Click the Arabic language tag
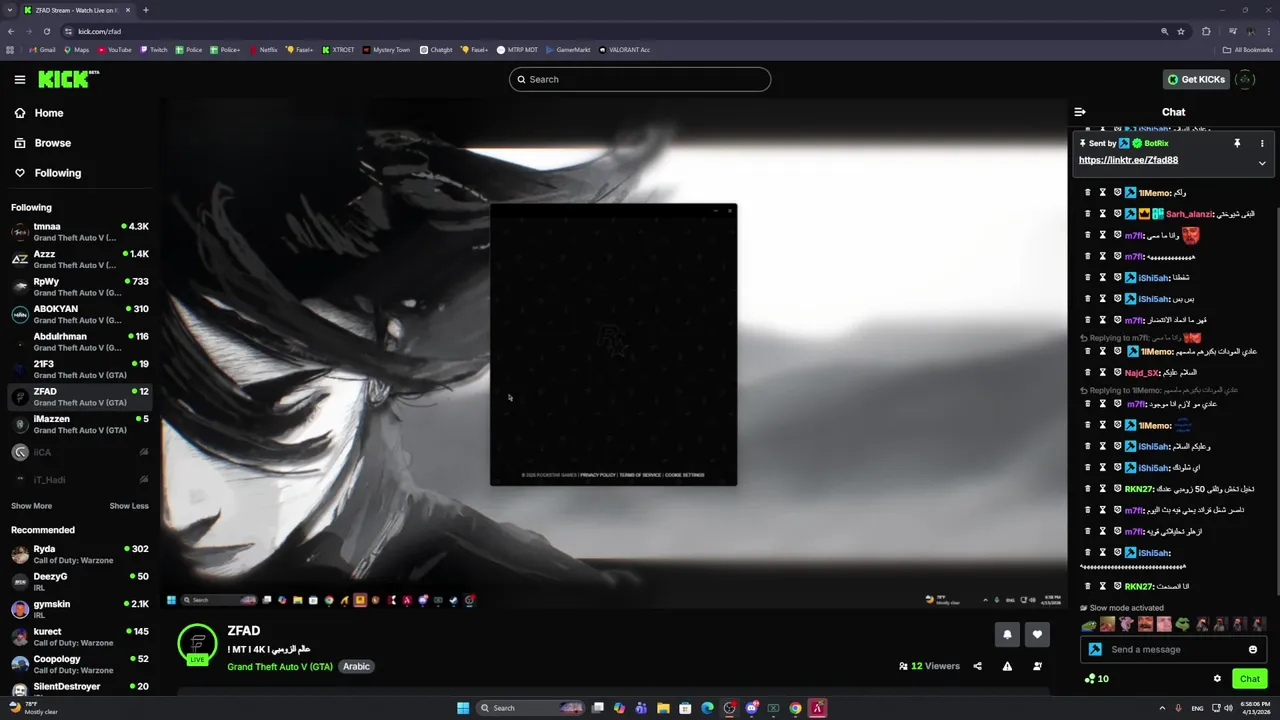 (356, 666)
